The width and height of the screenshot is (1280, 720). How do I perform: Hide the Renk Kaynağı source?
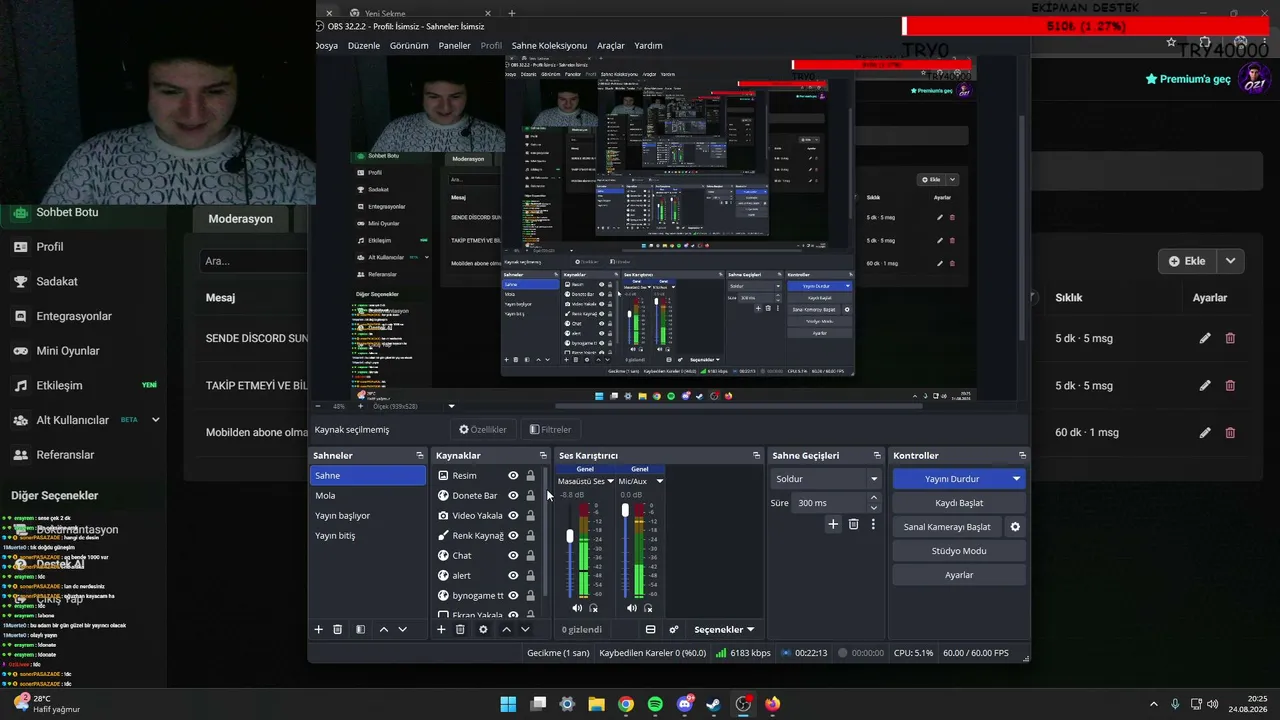click(513, 536)
